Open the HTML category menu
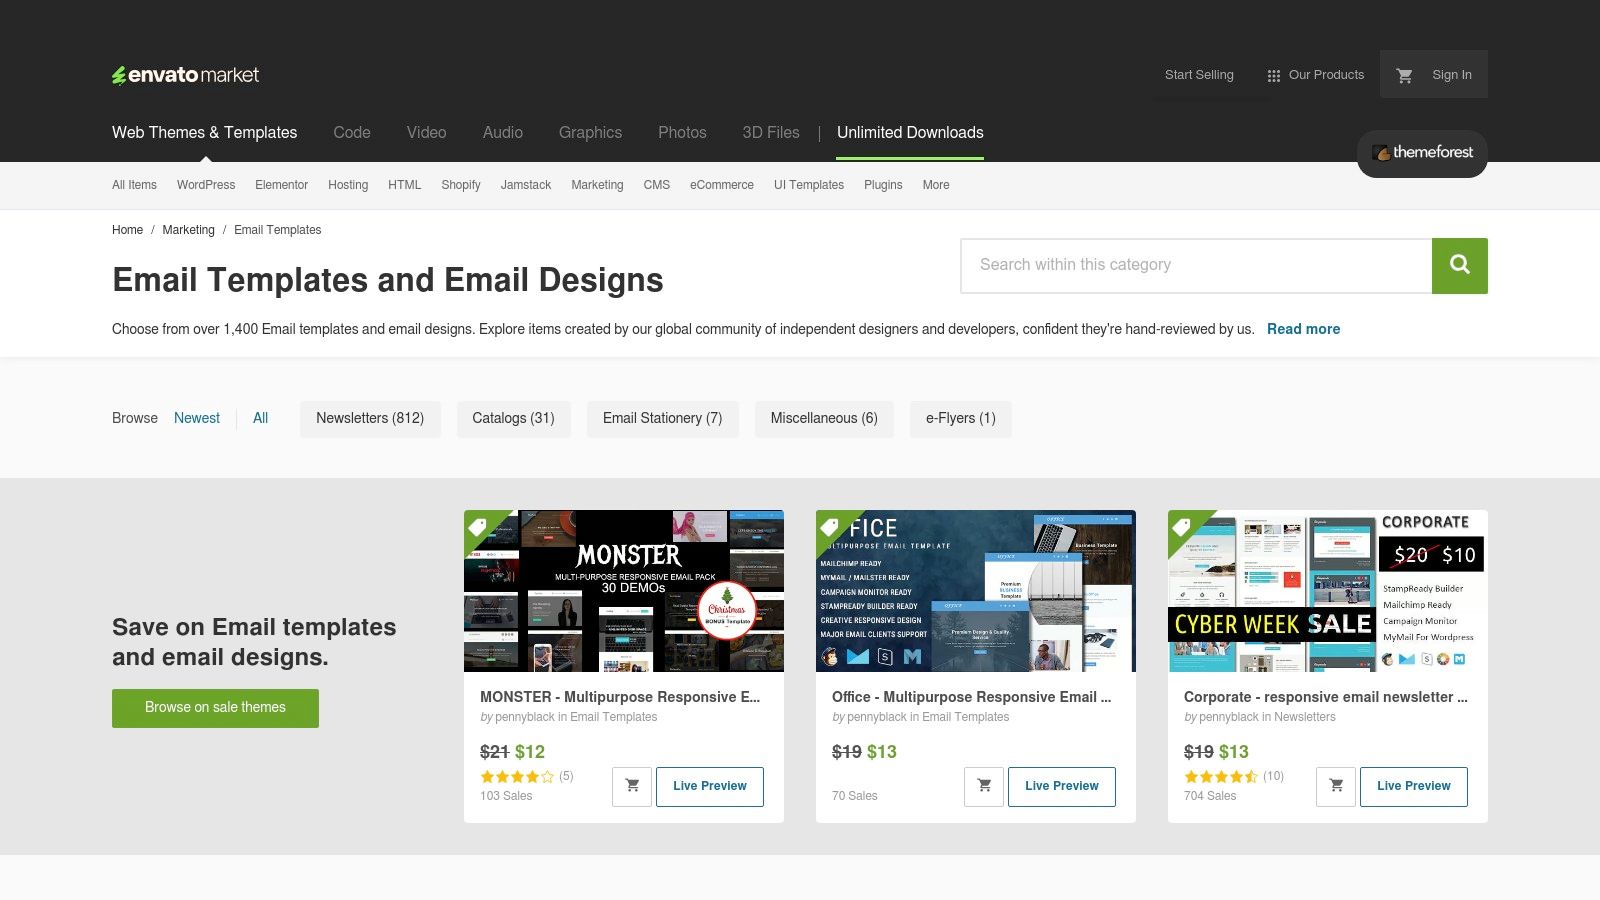 tap(404, 185)
